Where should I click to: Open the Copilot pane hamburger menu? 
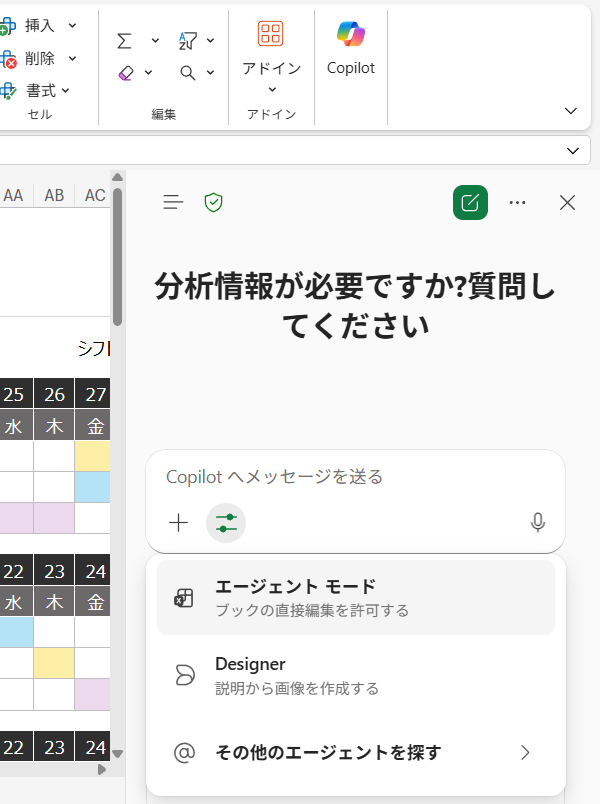174,203
